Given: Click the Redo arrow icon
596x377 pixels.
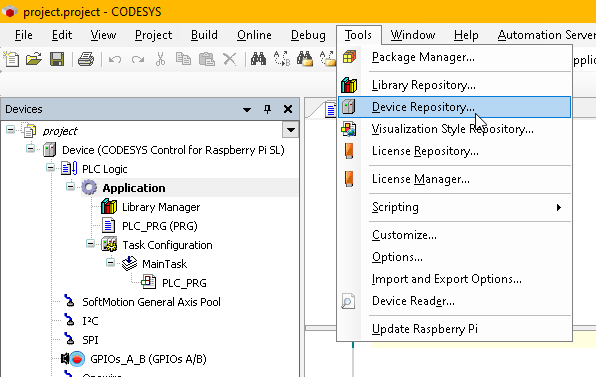Looking at the screenshot, I should coord(138,59).
